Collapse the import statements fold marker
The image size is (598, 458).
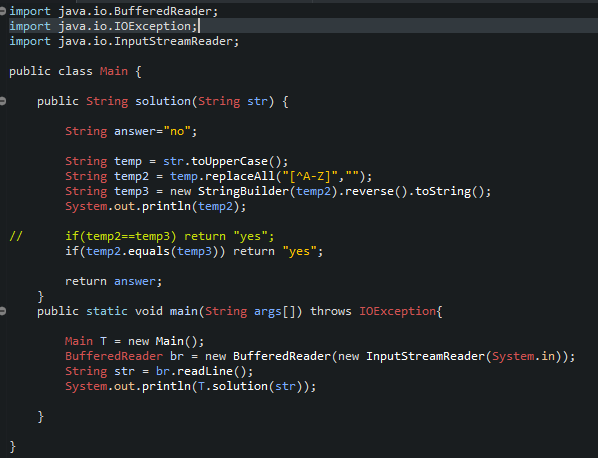(x=3, y=11)
